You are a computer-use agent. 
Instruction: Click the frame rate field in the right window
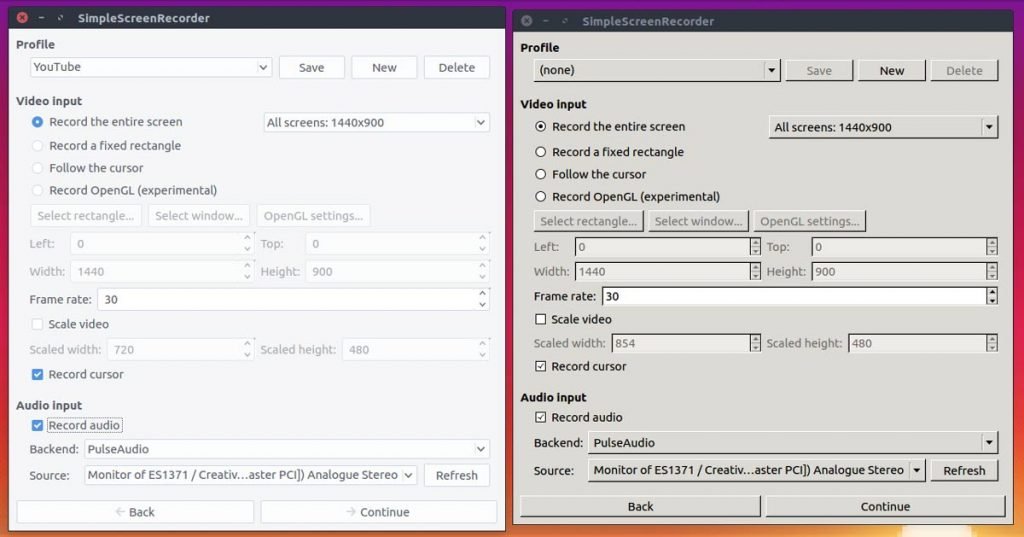pos(792,296)
